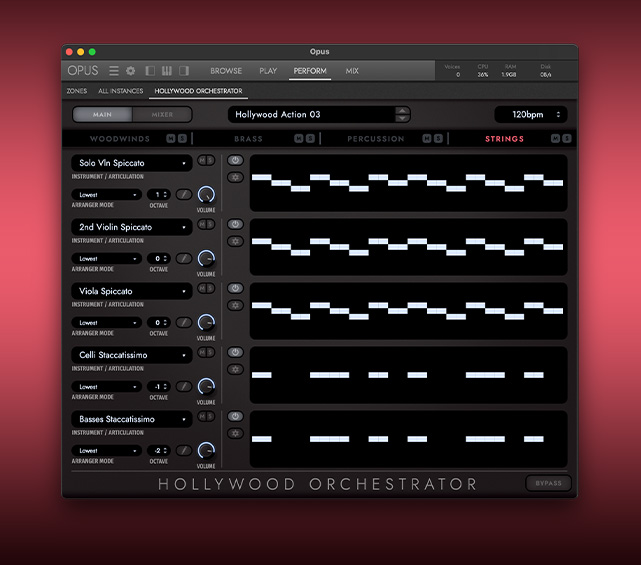The image size is (641, 565).
Task: Mute the Solo Vln Spiccato track
Action: pyautogui.click(x=202, y=160)
